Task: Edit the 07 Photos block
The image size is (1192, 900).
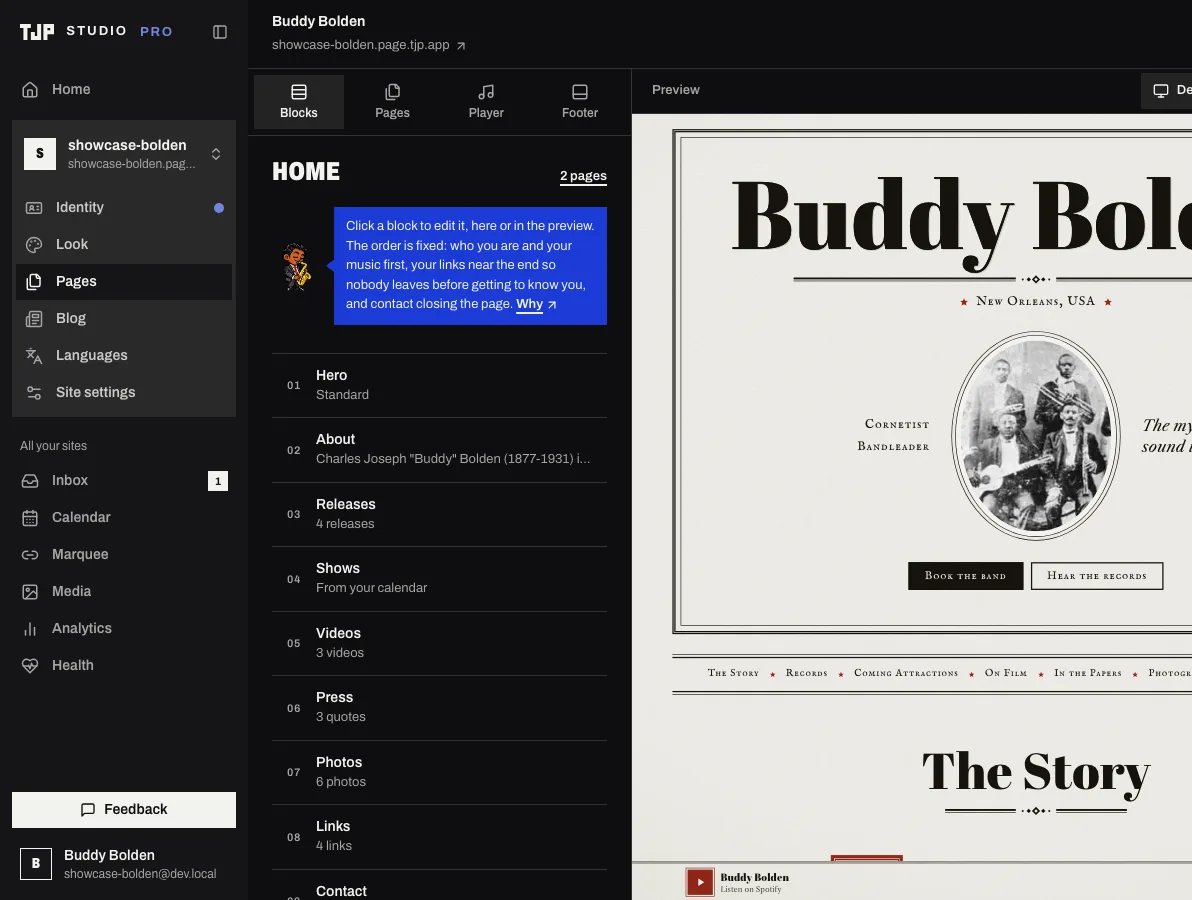Action: click(439, 772)
